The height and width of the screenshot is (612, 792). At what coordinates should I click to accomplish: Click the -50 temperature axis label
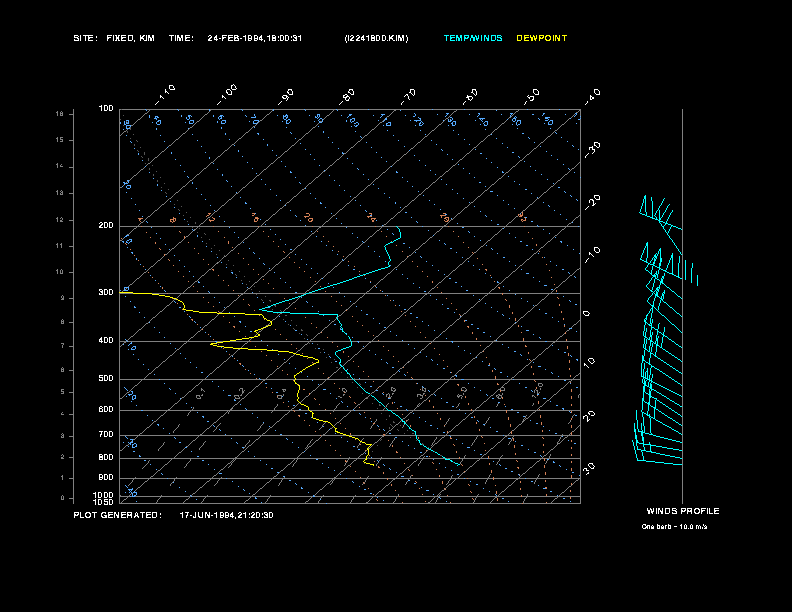coord(532,97)
